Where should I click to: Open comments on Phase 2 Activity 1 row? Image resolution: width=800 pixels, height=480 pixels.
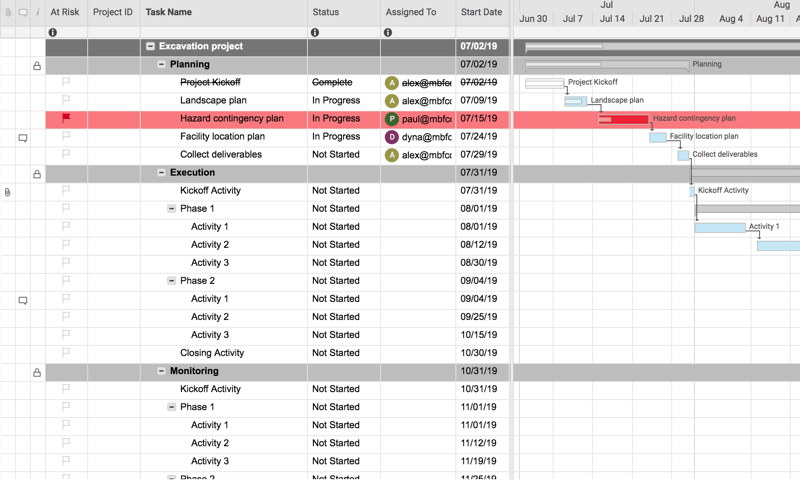pos(23,300)
